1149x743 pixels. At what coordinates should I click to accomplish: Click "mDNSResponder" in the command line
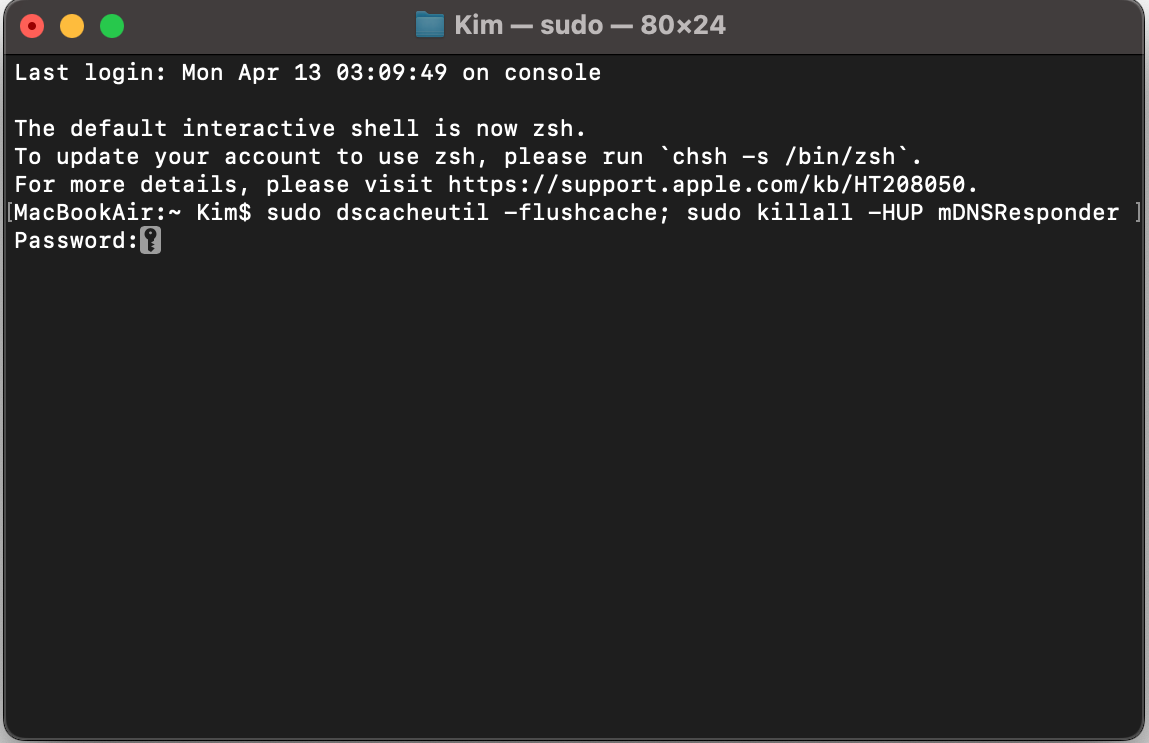(1028, 212)
